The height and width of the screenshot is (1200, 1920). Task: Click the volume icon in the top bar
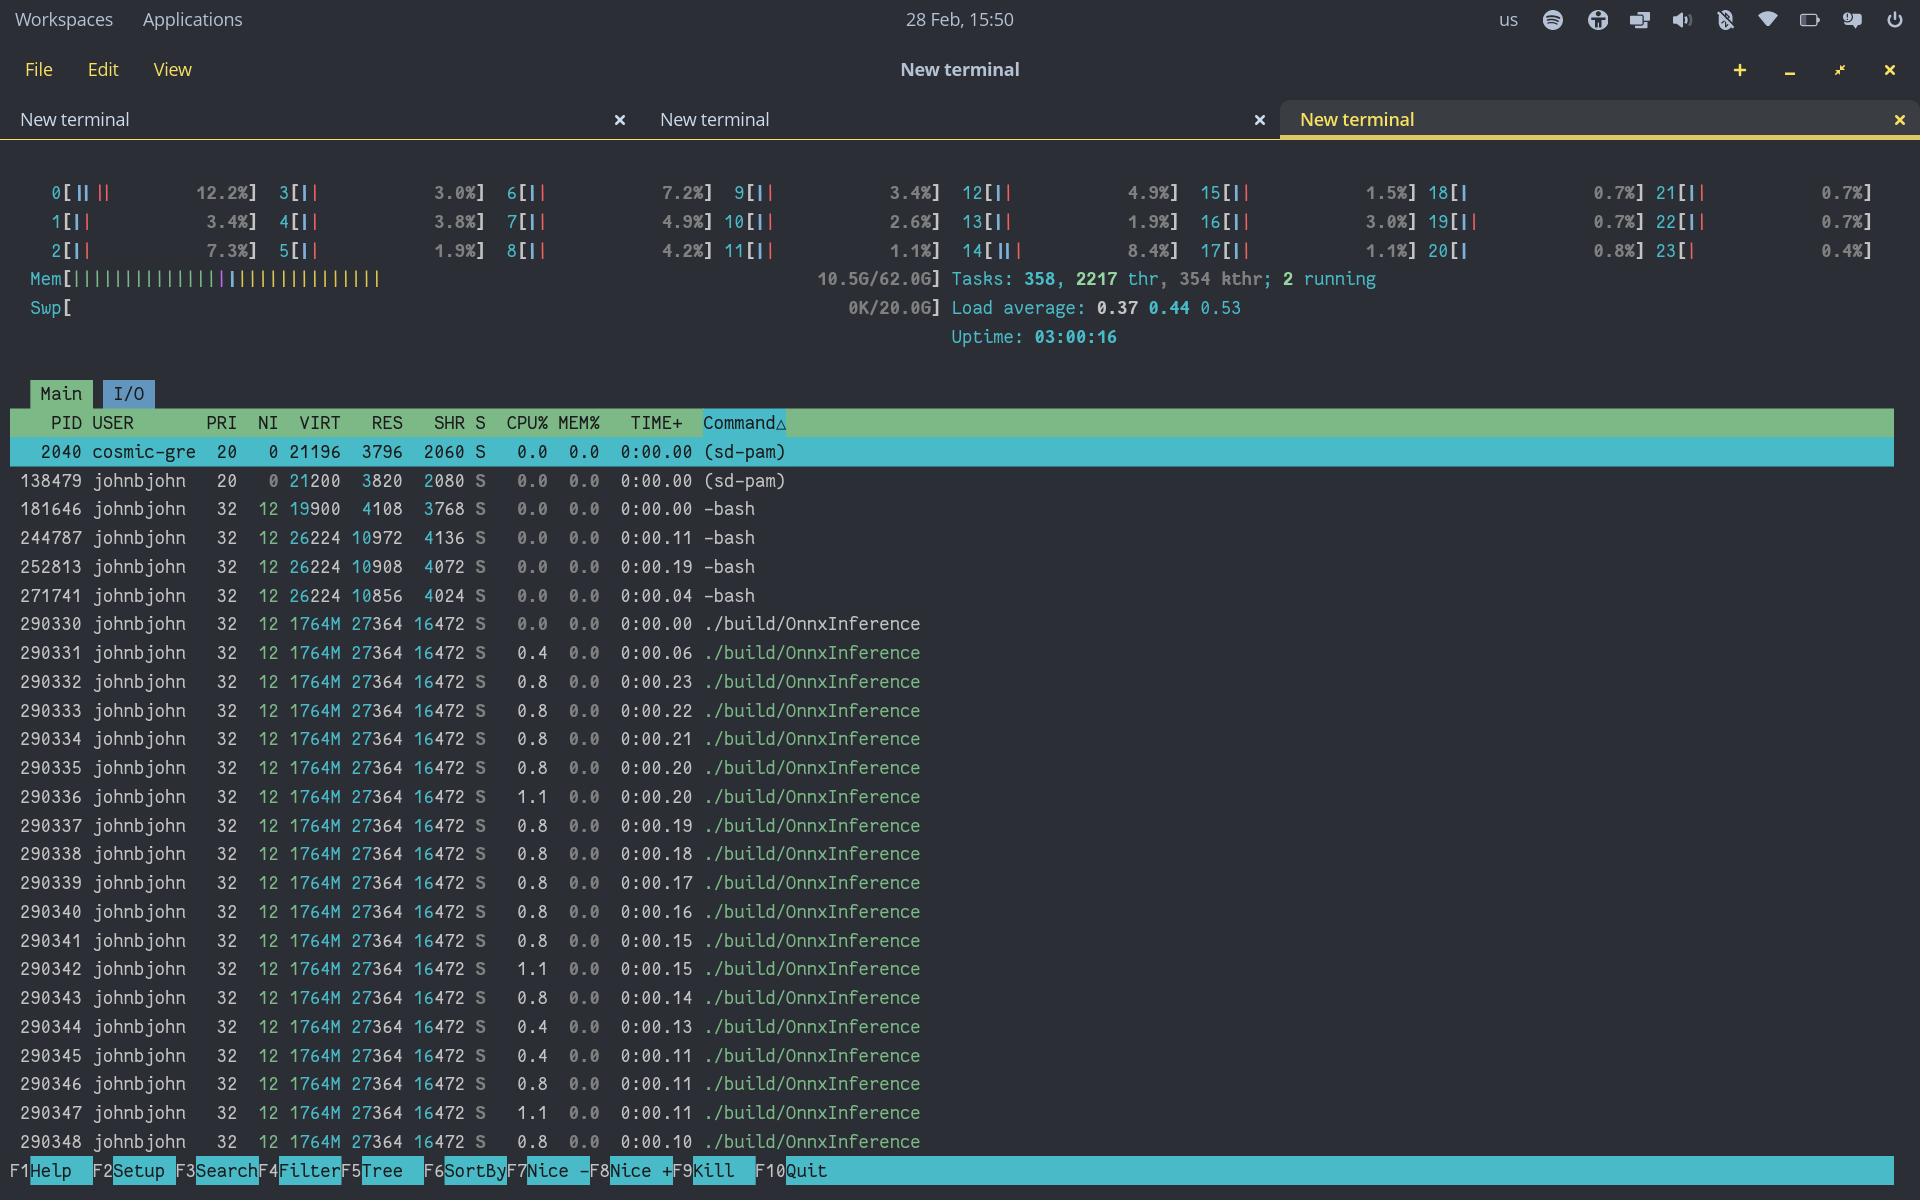[1681, 19]
